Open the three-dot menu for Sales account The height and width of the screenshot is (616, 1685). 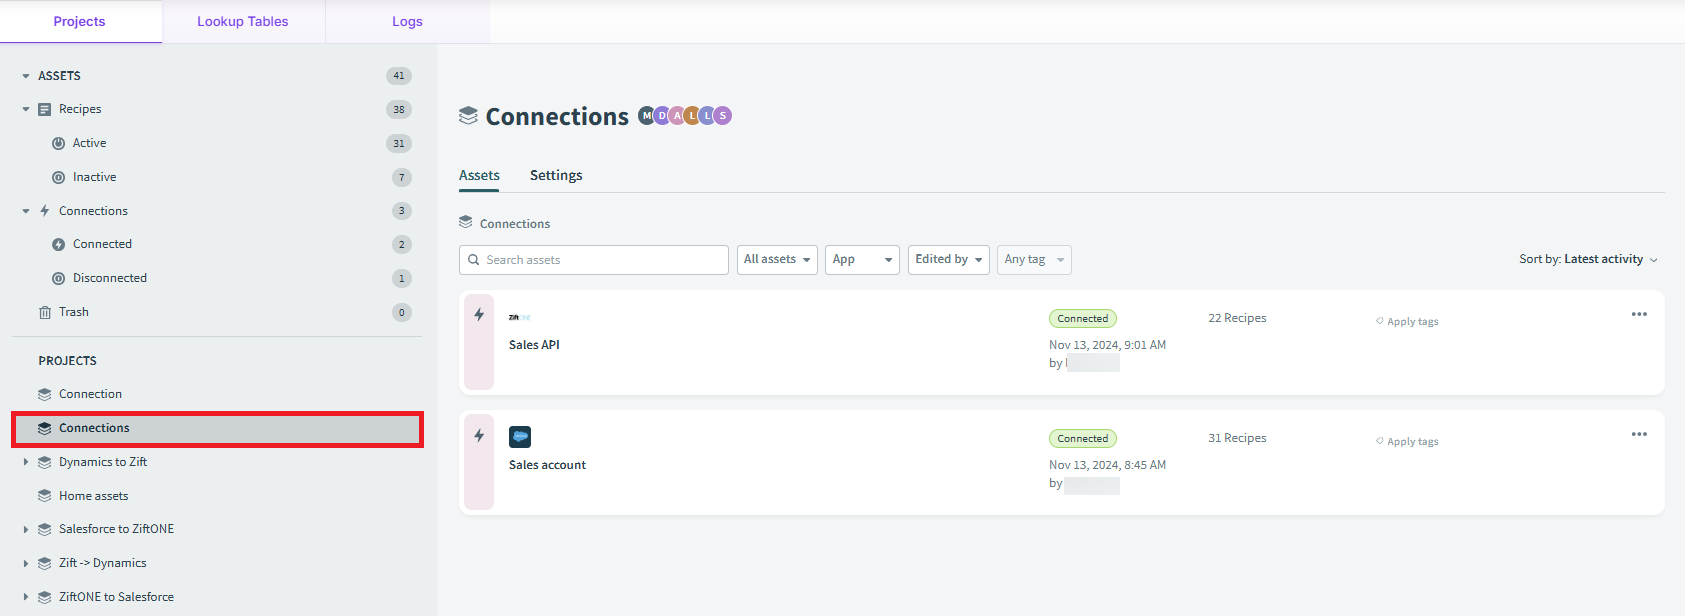[1639, 434]
